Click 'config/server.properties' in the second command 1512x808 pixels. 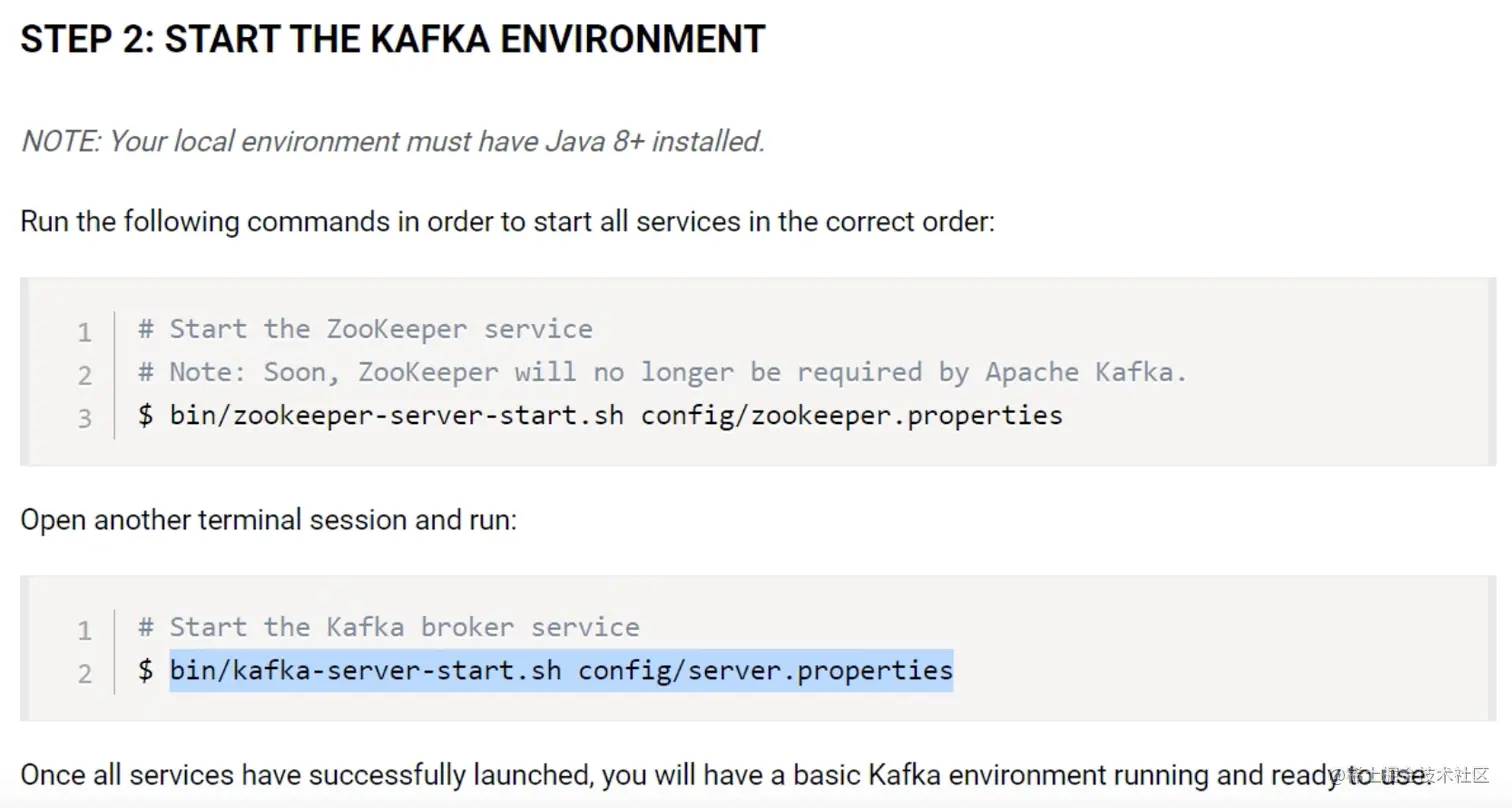coord(766,669)
